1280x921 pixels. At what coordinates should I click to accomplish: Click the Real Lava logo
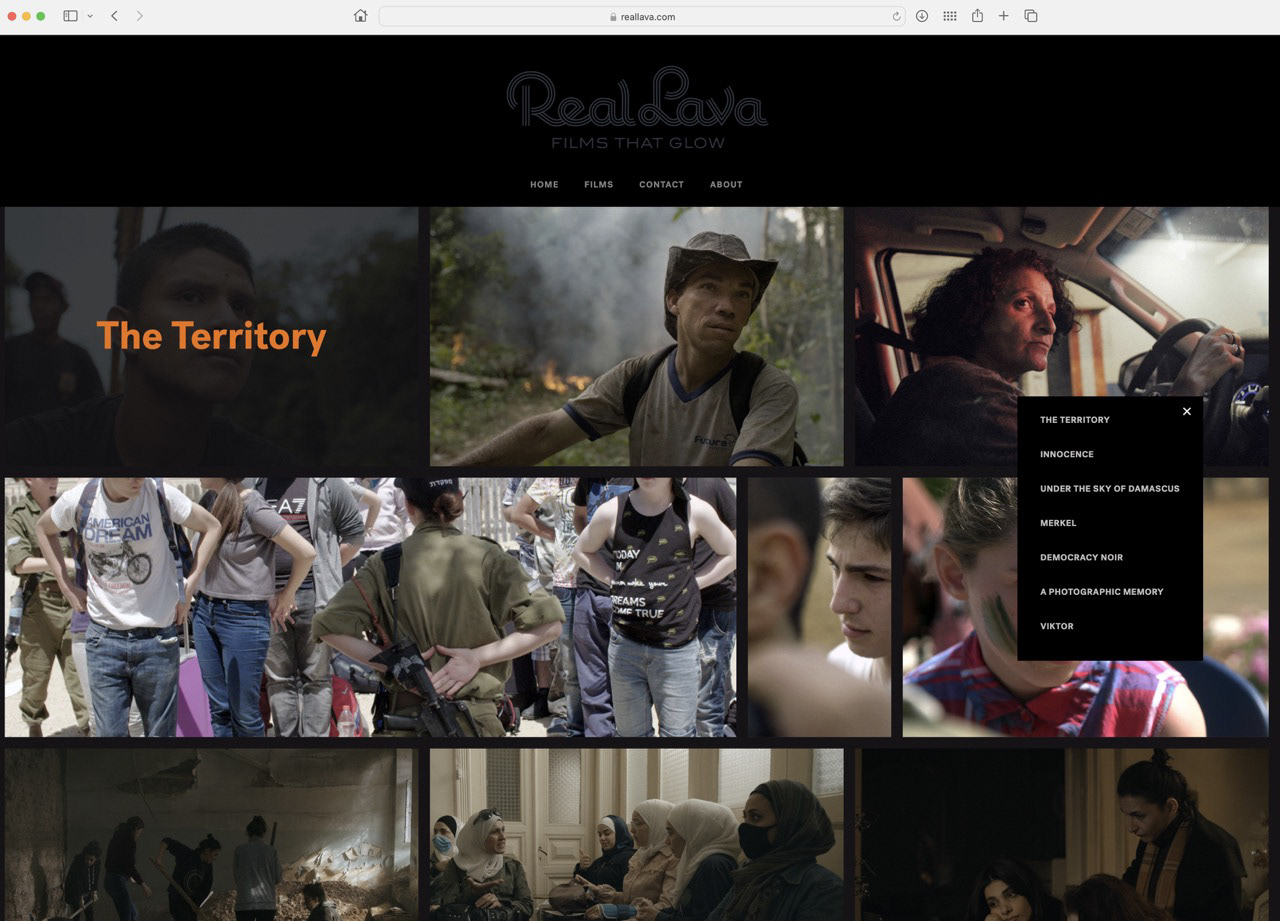pyautogui.click(x=637, y=108)
